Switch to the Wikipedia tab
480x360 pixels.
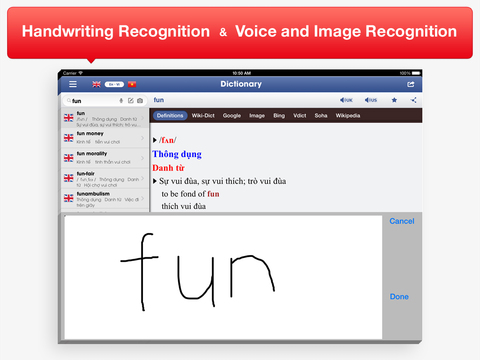click(x=348, y=116)
